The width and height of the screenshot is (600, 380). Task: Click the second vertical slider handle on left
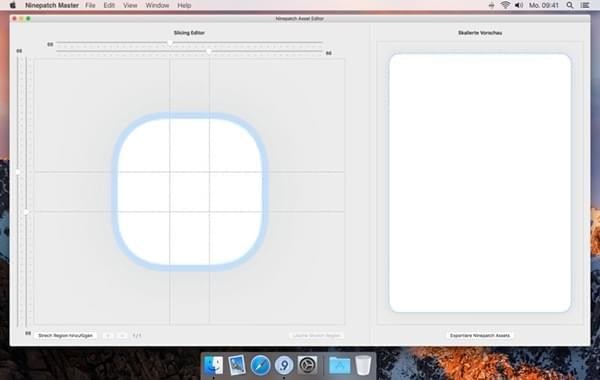point(26,212)
